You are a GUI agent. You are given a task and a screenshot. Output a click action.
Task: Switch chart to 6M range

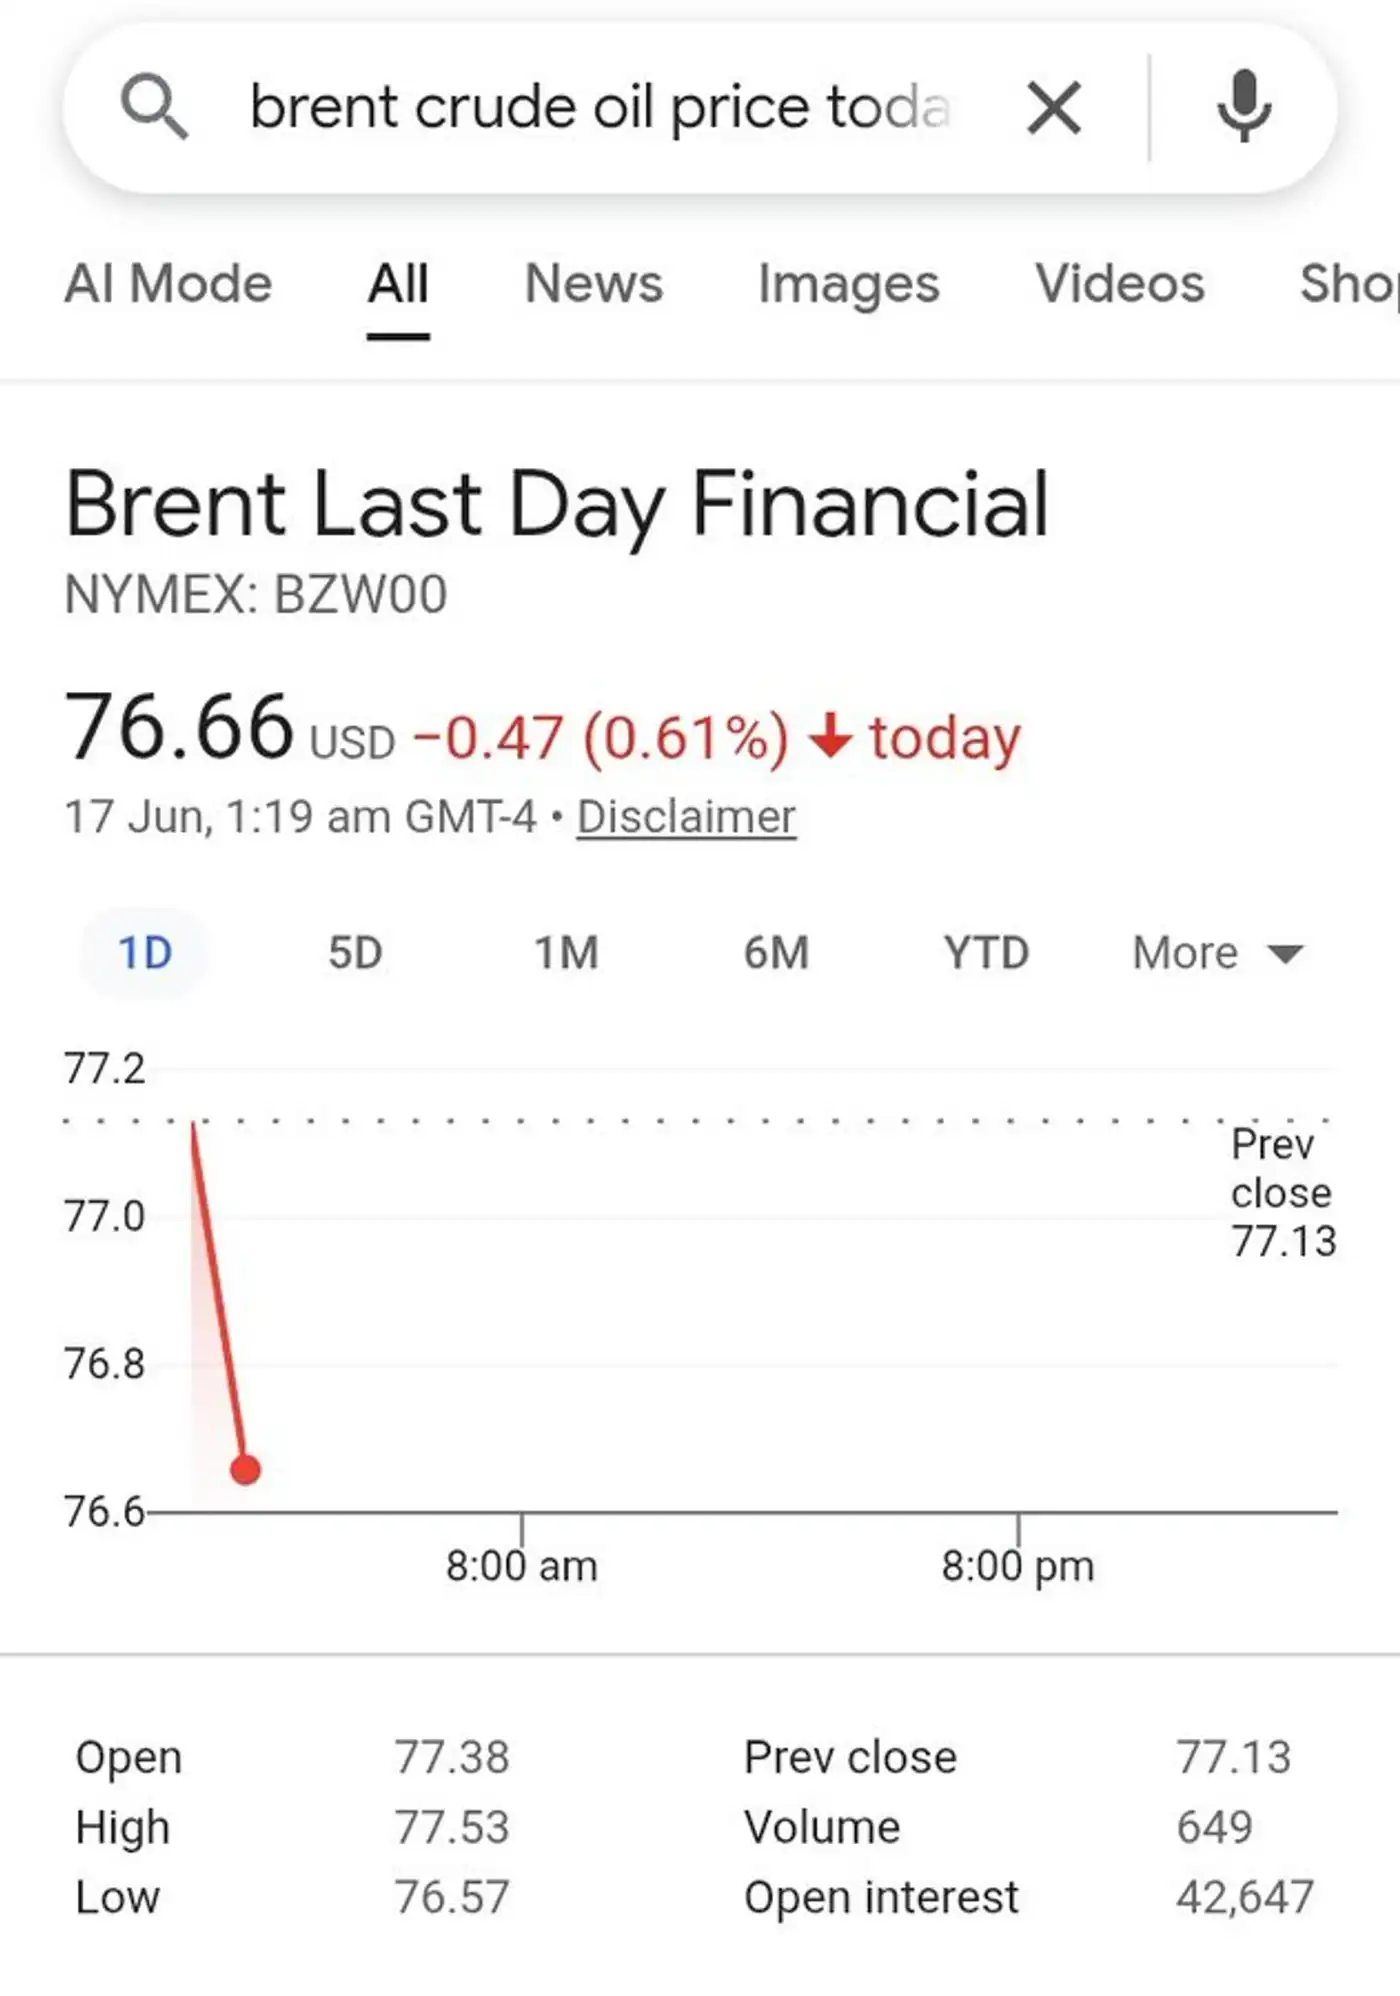coord(776,953)
